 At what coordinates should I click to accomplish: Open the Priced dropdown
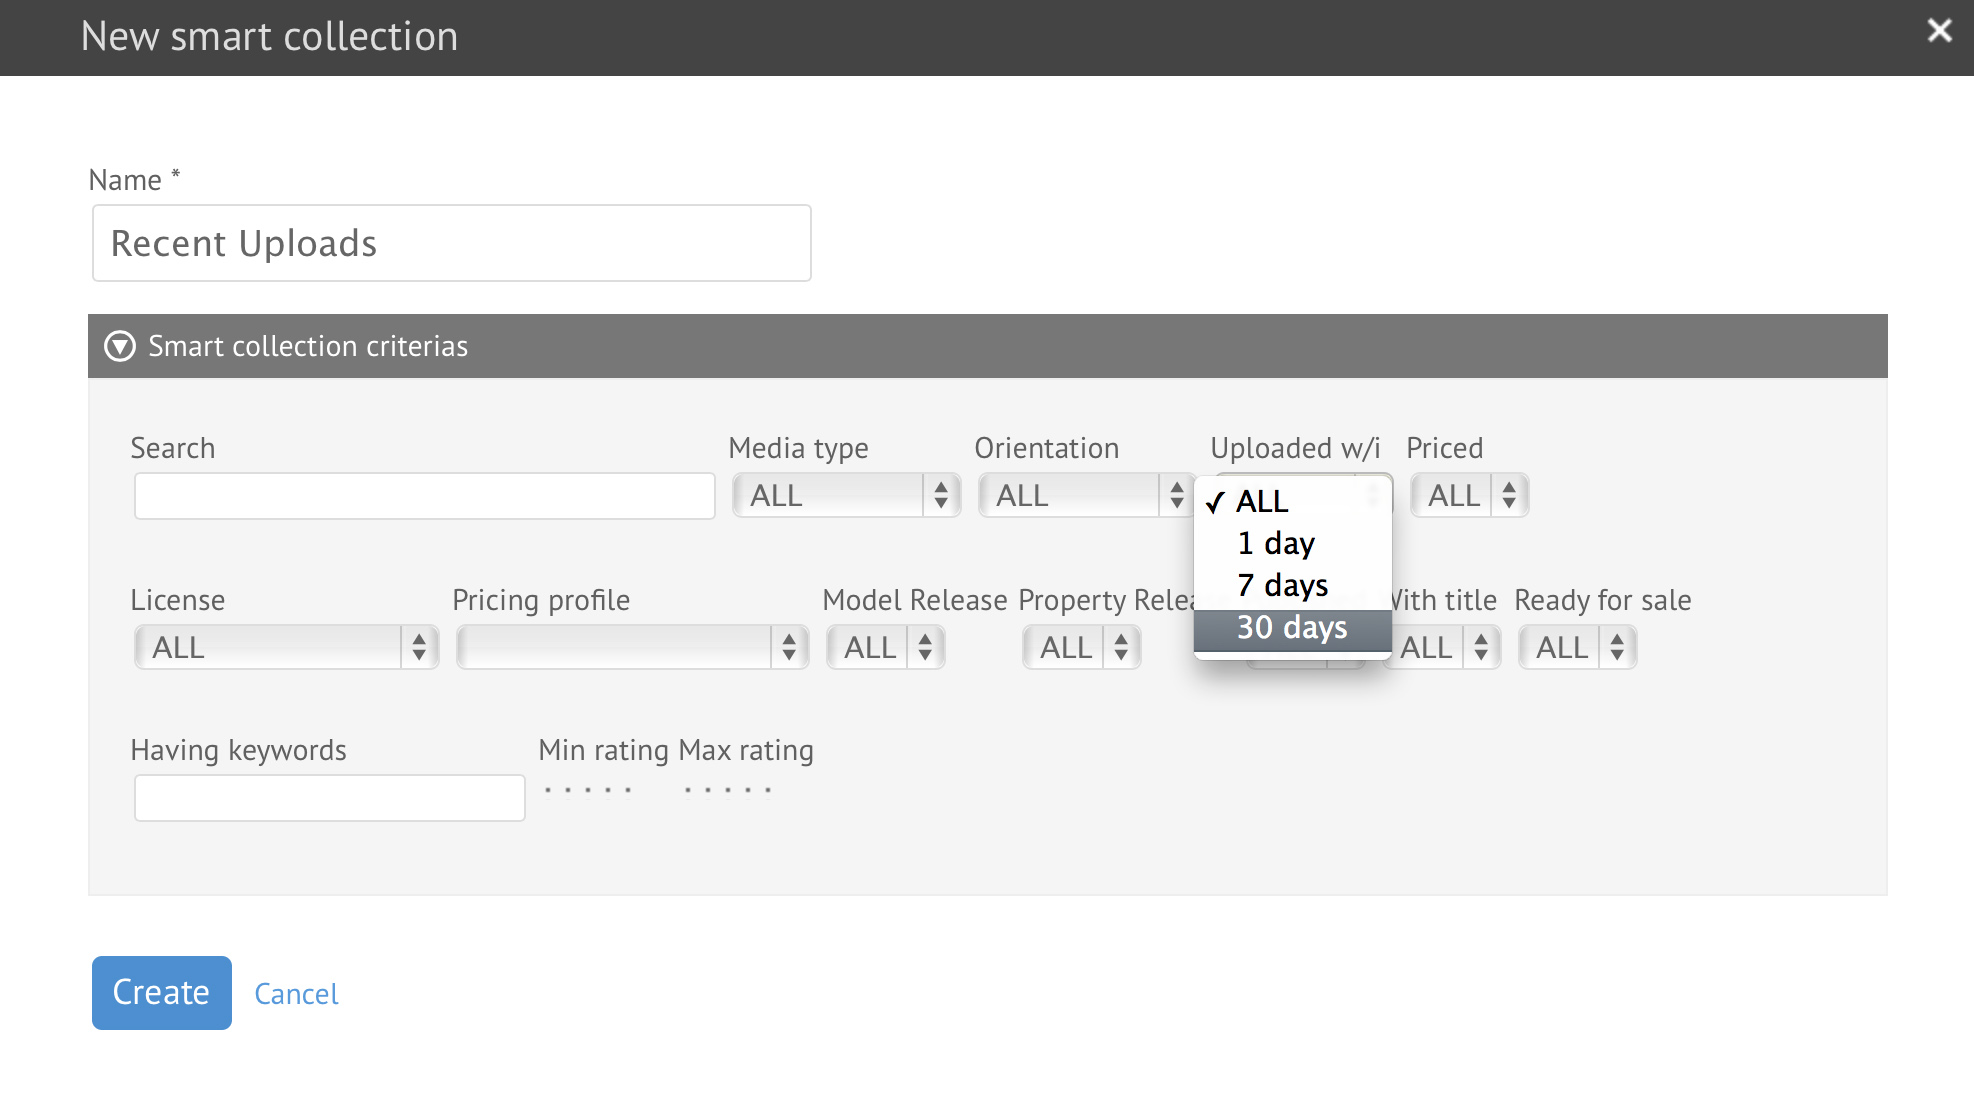[1469, 496]
